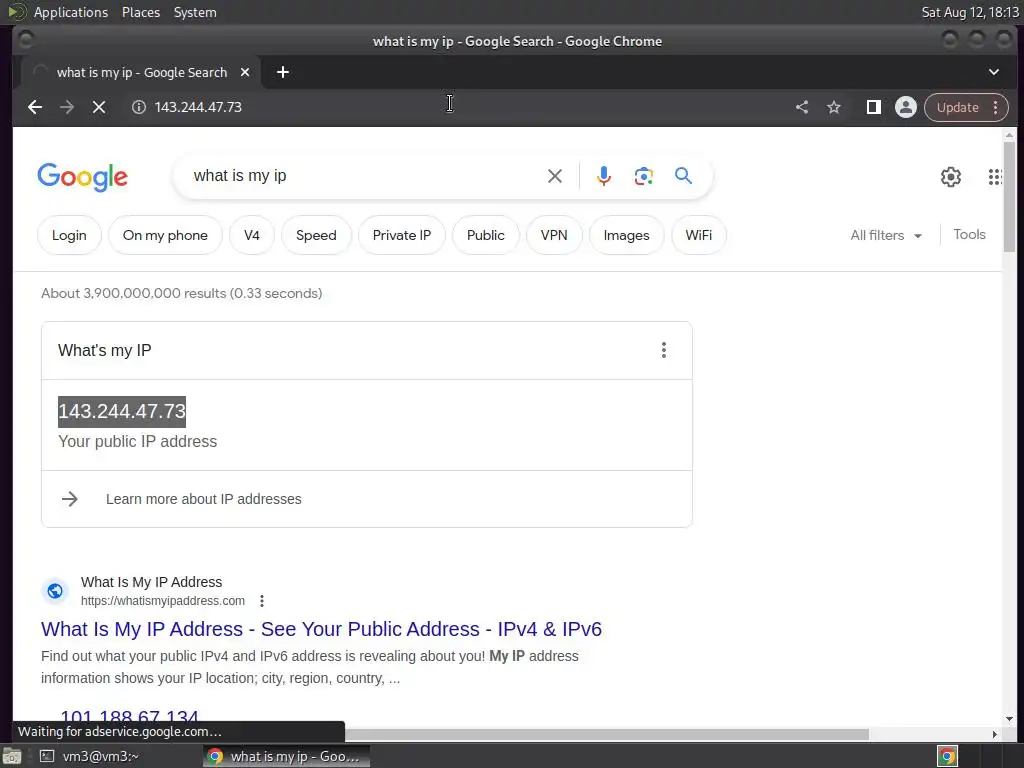Click the 'Your public IP address' label
Viewport: 1024px width, 768px height.
tap(137, 441)
